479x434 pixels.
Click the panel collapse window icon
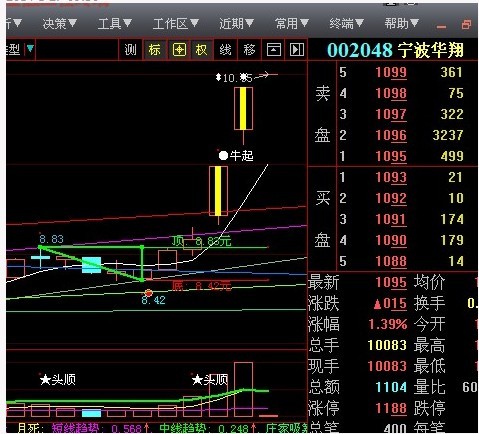click(274, 50)
